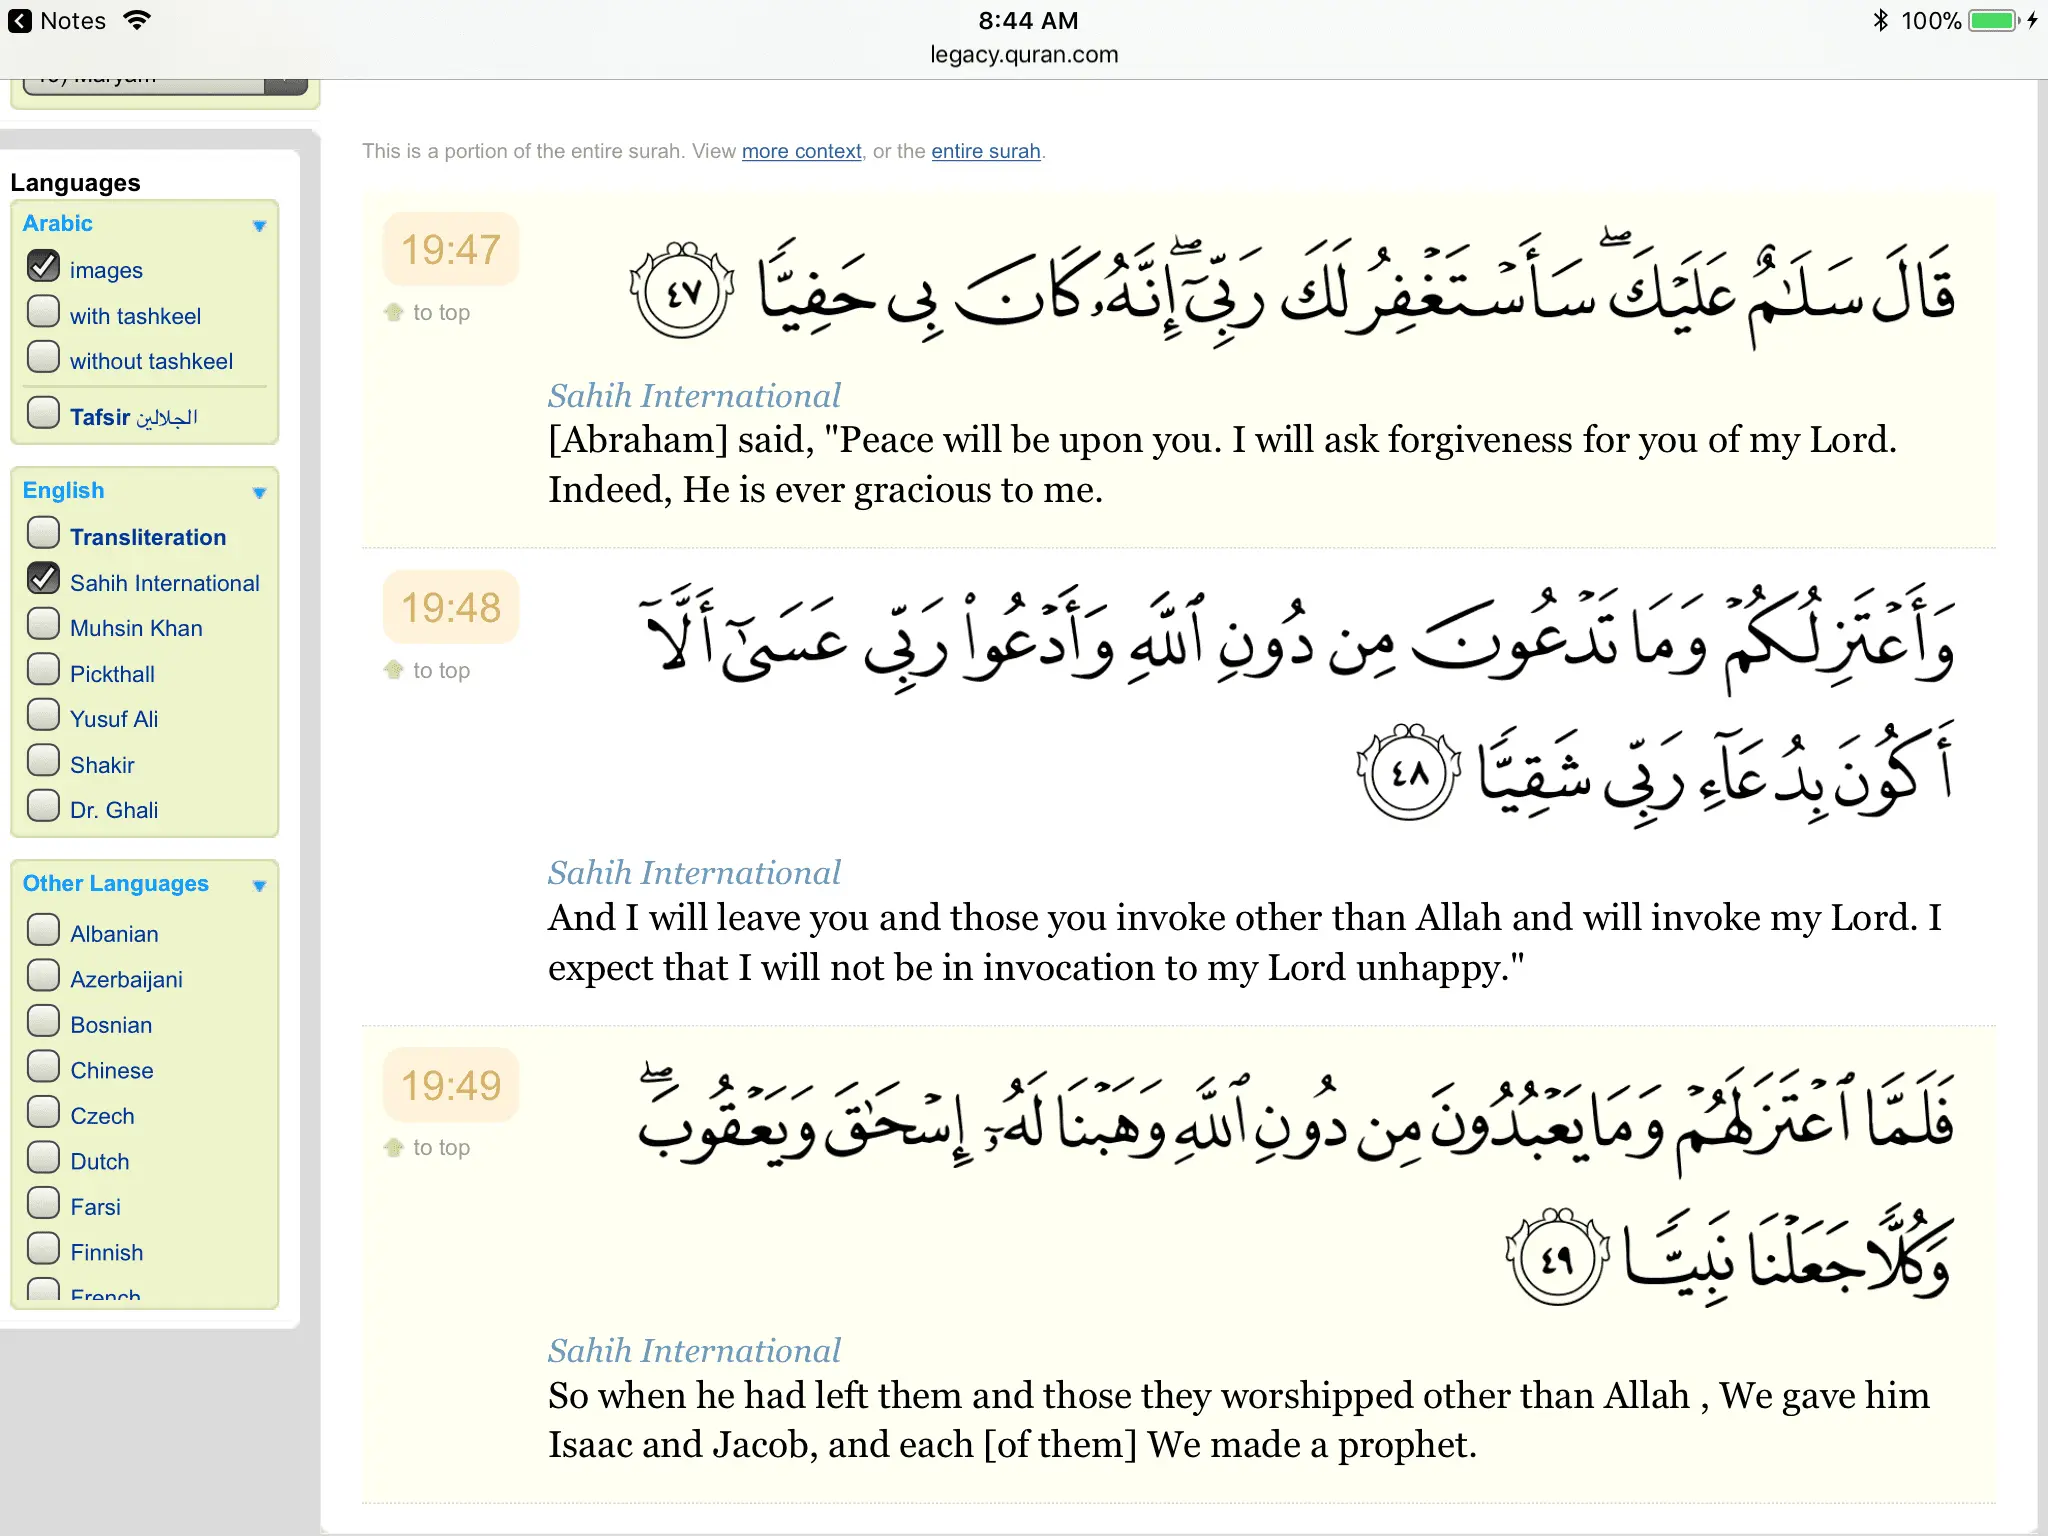Click the verse 47 ornamental end marker
Image resolution: width=2048 pixels, height=1536 pixels.
pyautogui.click(x=682, y=291)
